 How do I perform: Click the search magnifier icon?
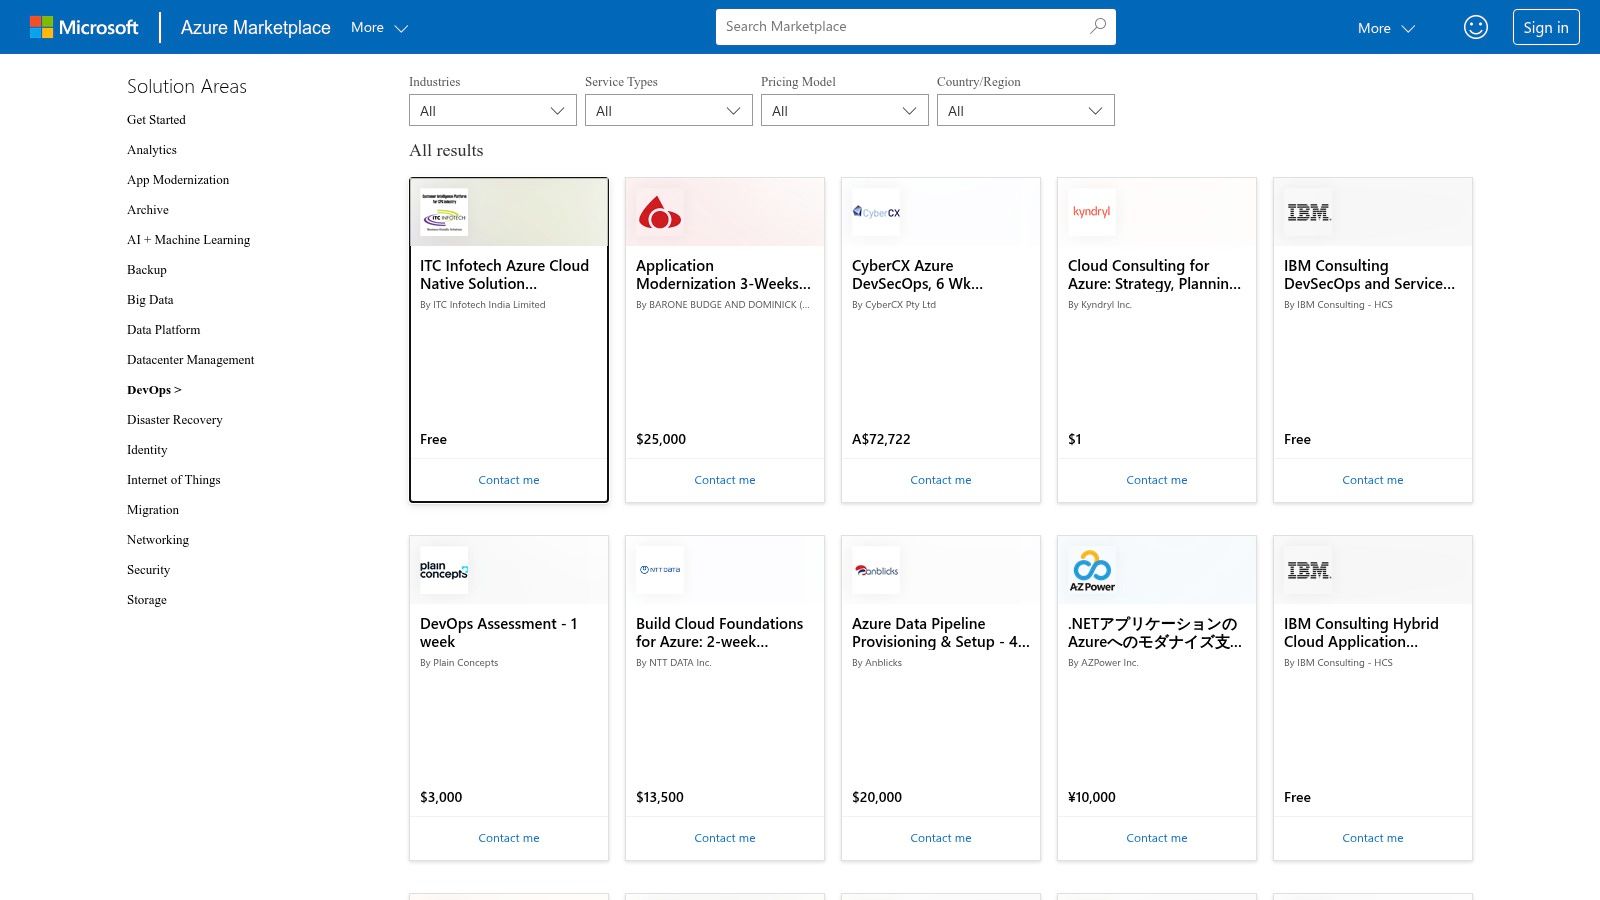pyautogui.click(x=1097, y=27)
